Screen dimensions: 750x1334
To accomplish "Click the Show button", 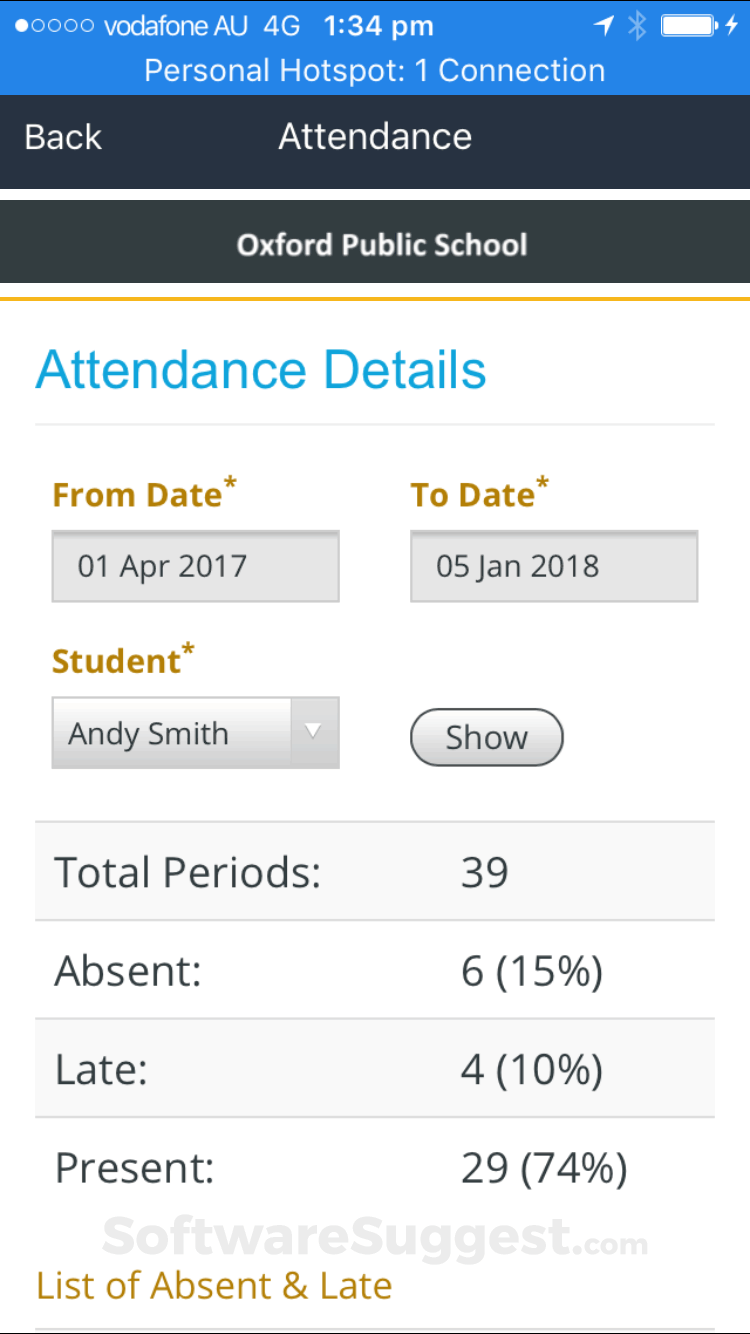I will click(x=486, y=737).
